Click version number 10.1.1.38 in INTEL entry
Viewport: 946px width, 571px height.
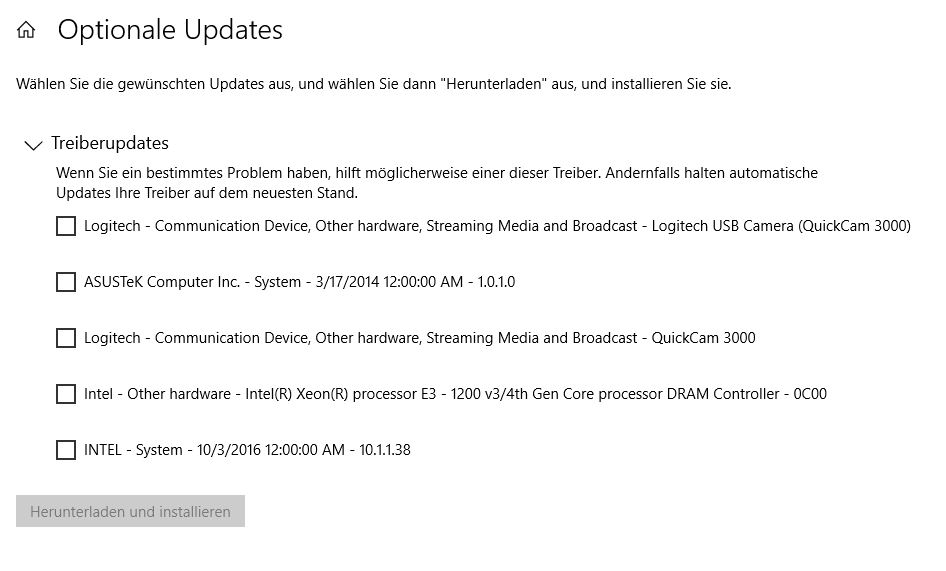point(384,450)
